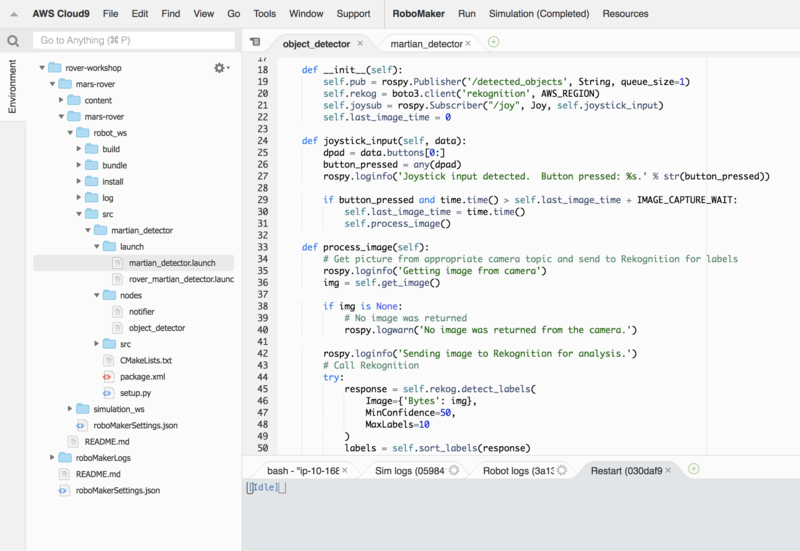This screenshot has width=800, height=551.
Task: Click the roboMakerLogs folder icon
Action: point(65,458)
